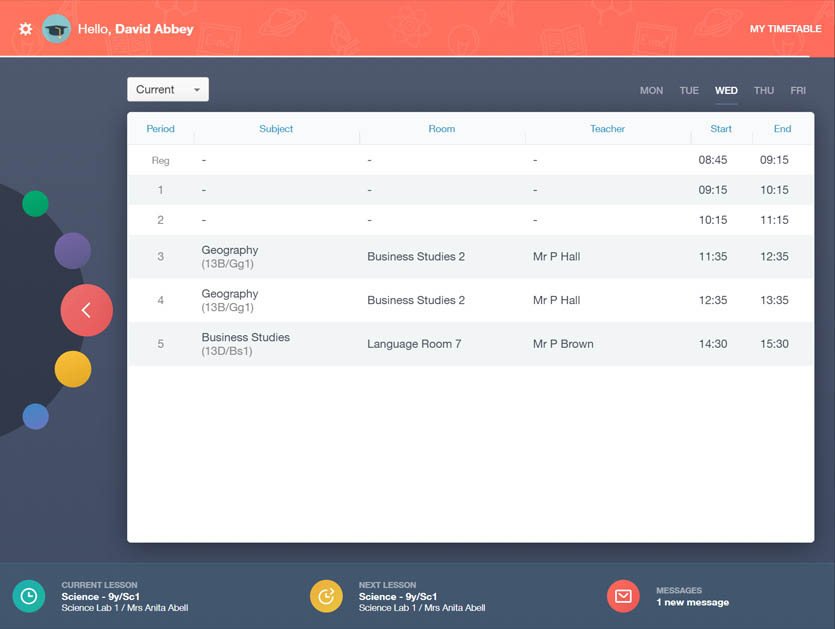Click Geography (13B/Gg1) in period 3
The image size is (835, 629).
[230, 257]
